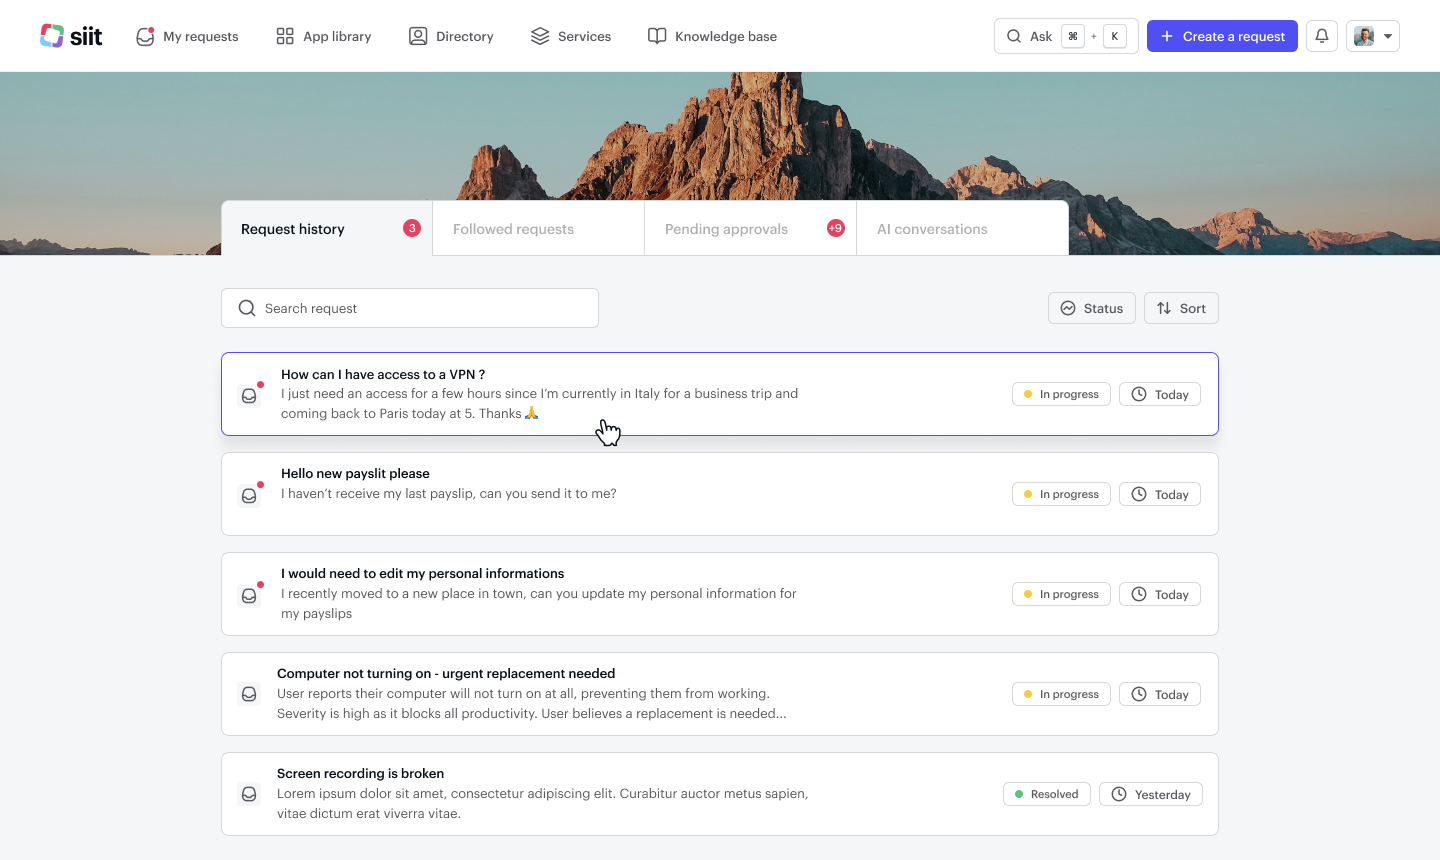Click the siit logo
The width and height of the screenshot is (1440, 860).
[x=71, y=36]
